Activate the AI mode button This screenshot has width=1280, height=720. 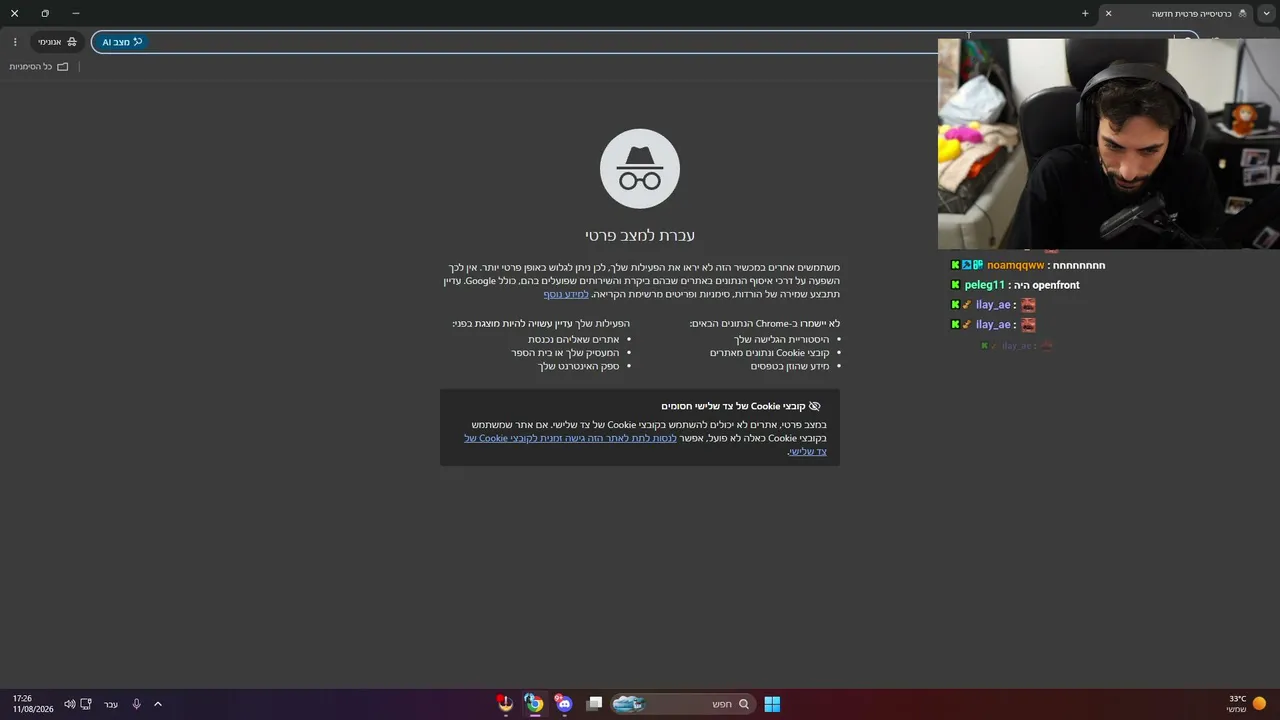(122, 42)
